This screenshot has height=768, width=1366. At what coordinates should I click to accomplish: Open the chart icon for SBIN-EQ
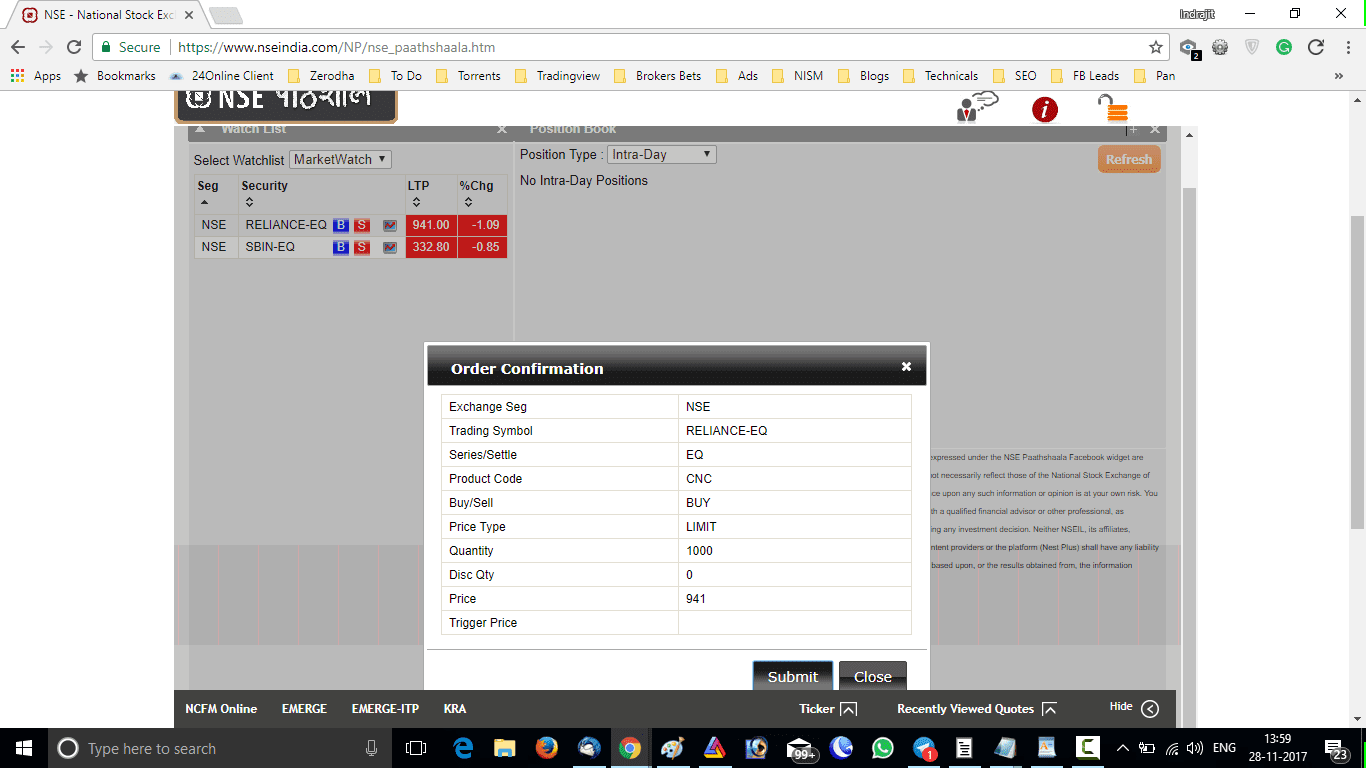389,247
